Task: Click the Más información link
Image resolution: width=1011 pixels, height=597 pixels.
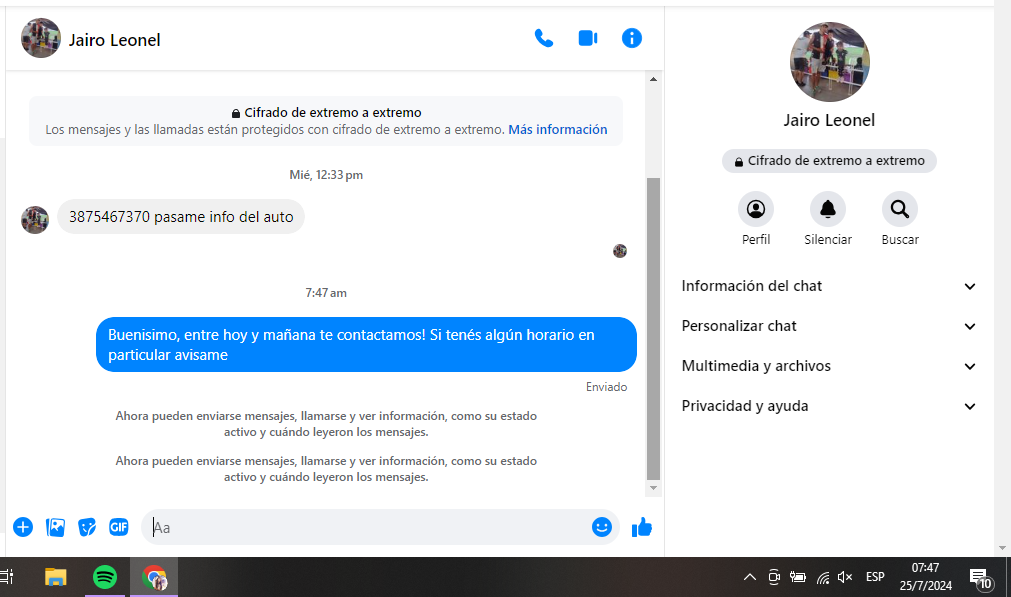Action: (x=557, y=130)
